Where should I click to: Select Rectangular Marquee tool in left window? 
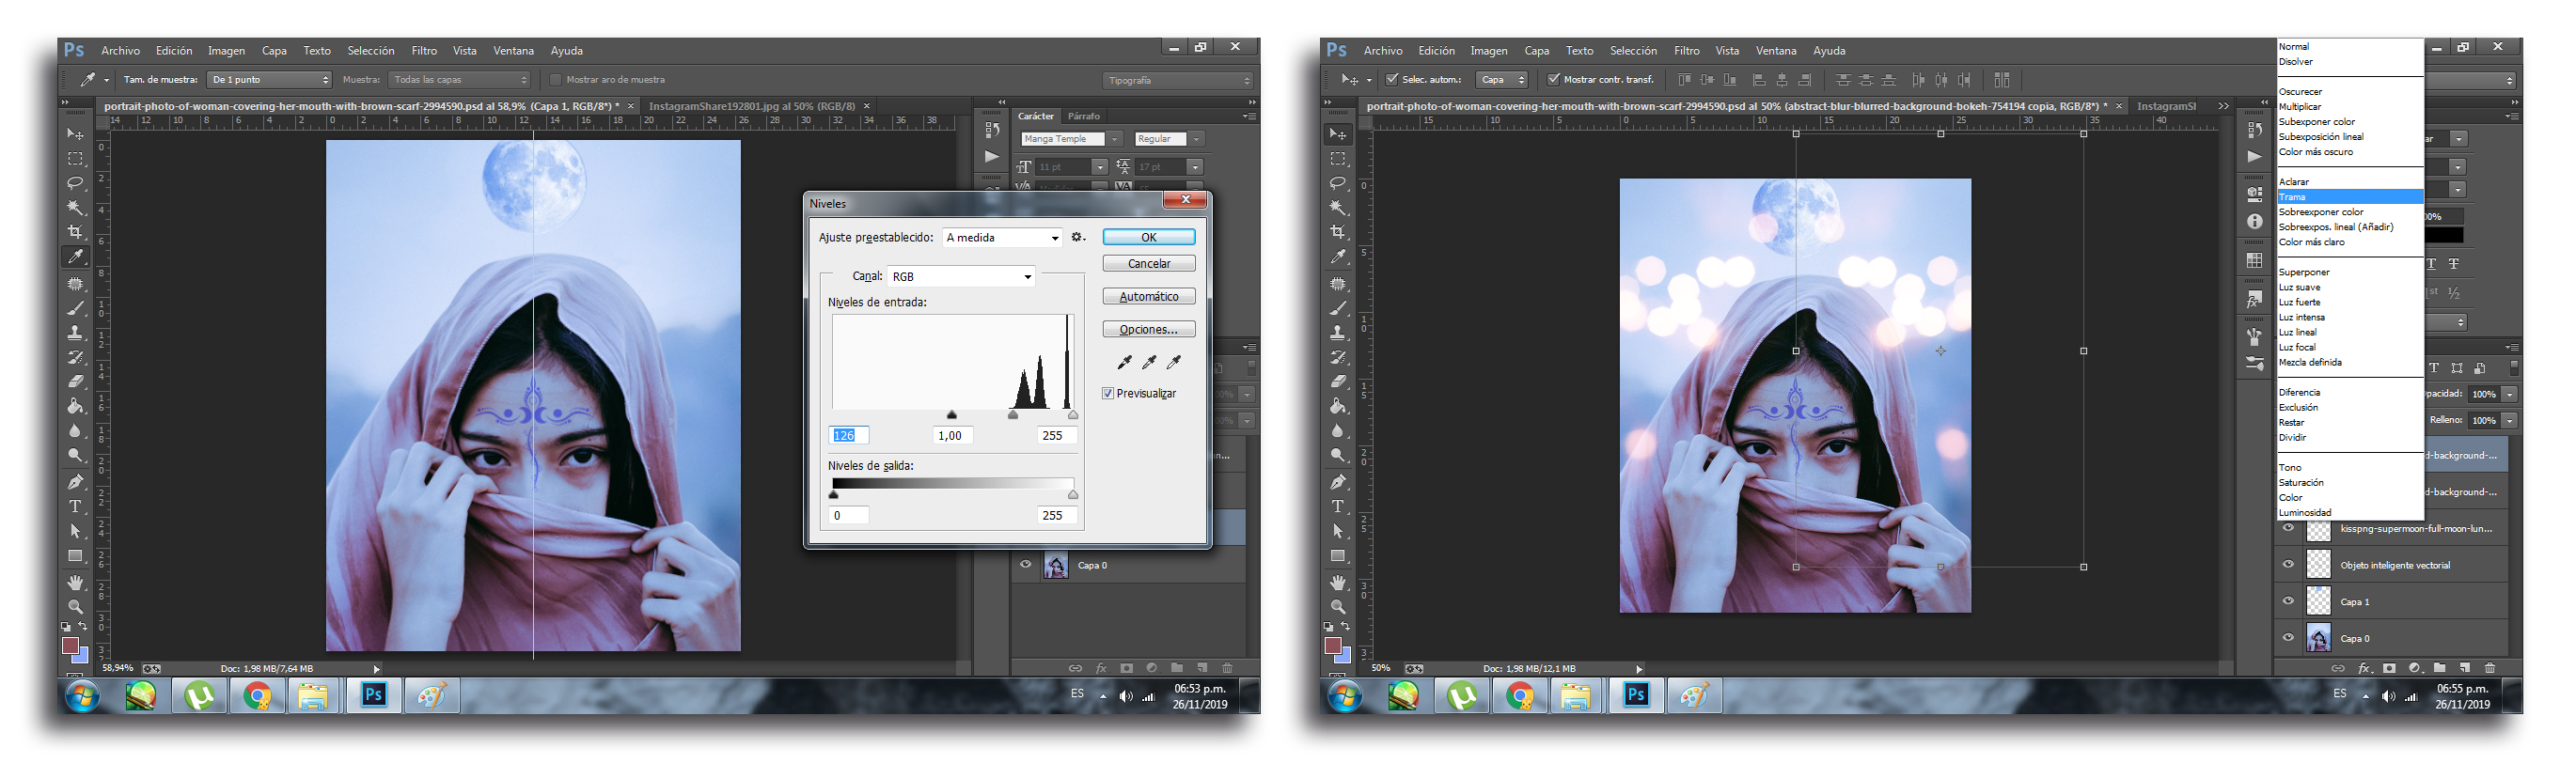coord(76,159)
